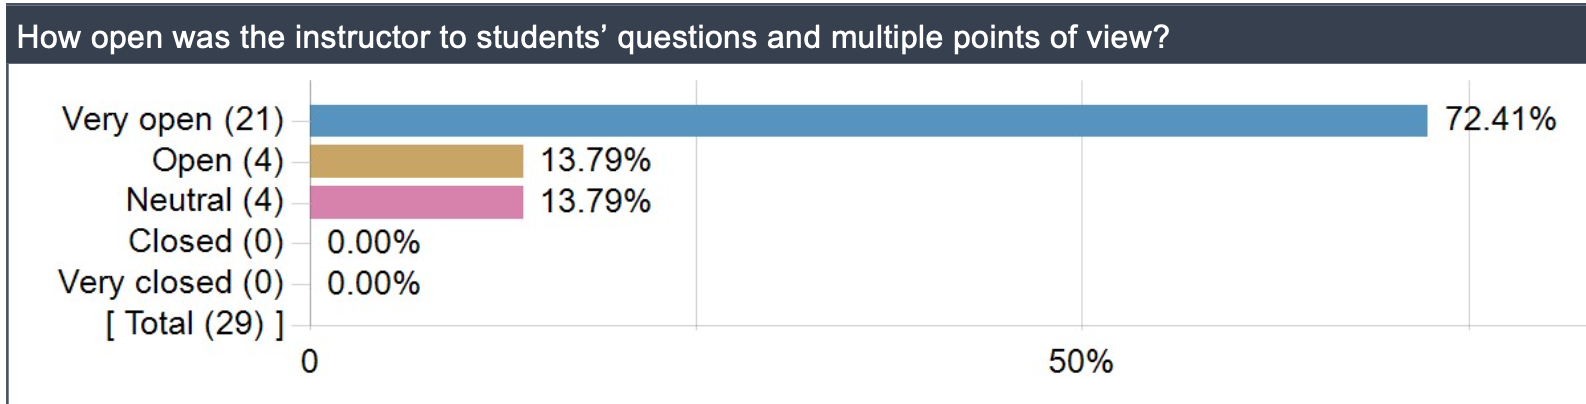Image resolution: width=1586 pixels, height=404 pixels.
Task: Click the [ Total (29) ] label
Action: 195,324
